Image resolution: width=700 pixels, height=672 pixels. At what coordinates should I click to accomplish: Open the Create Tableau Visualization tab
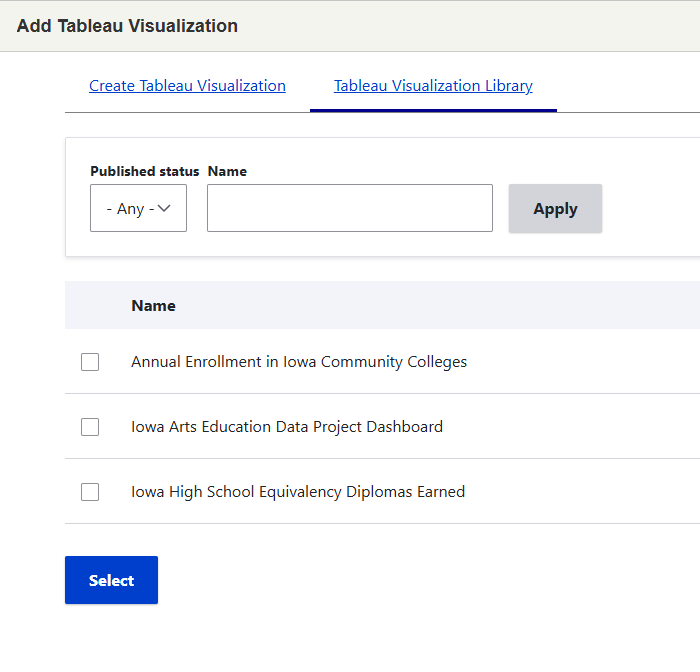click(x=187, y=86)
